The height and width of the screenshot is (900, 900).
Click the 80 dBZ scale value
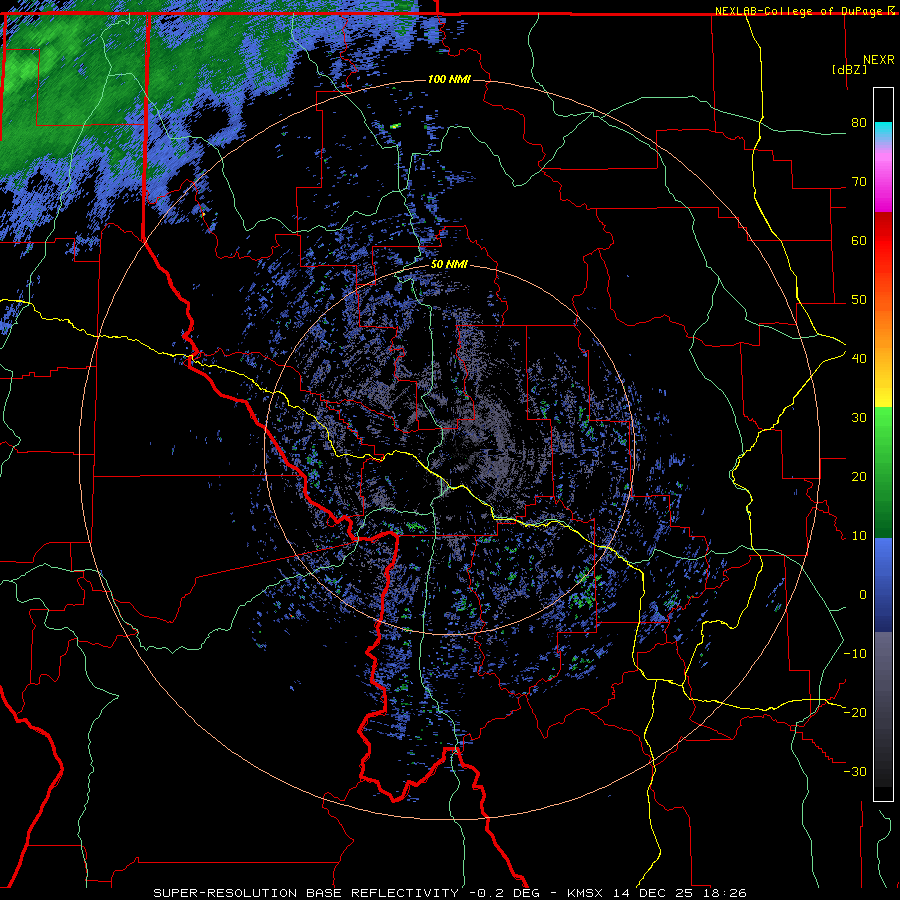[859, 123]
